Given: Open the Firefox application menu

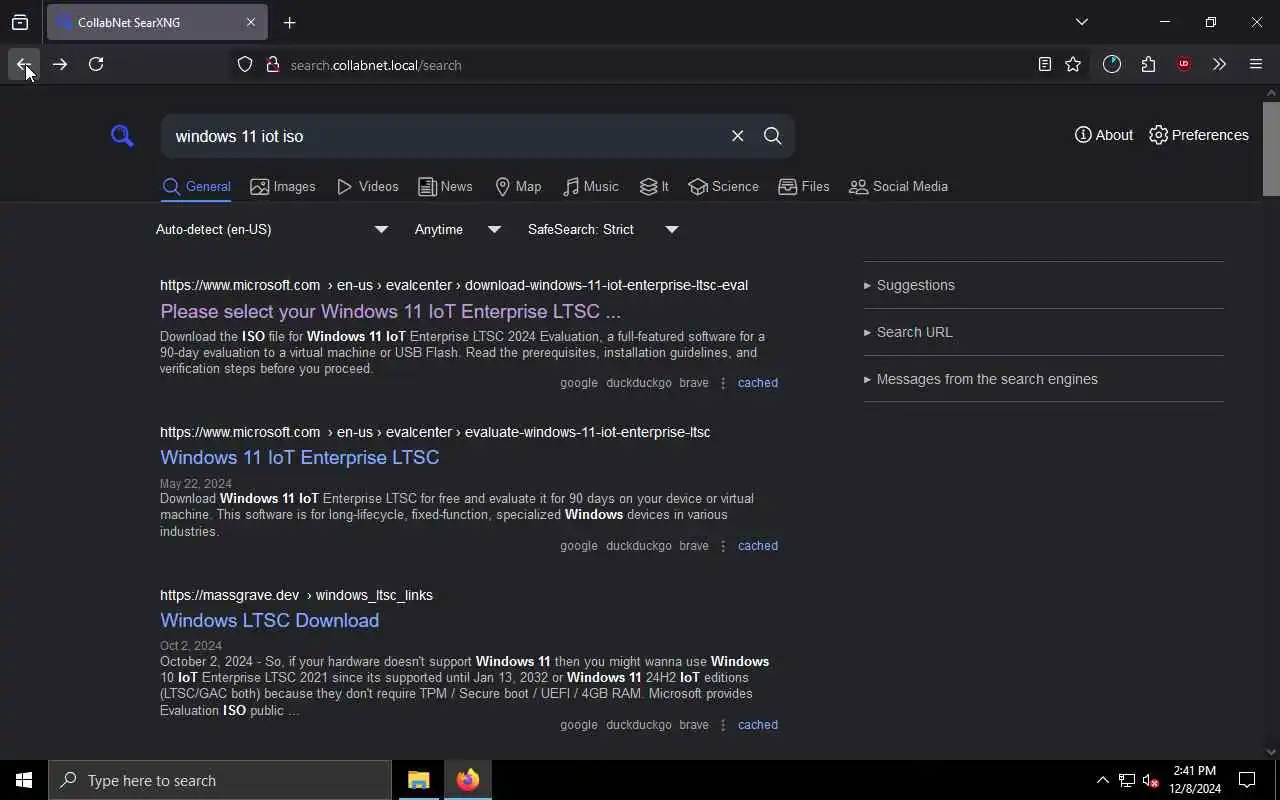Looking at the screenshot, I should 1256,64.
